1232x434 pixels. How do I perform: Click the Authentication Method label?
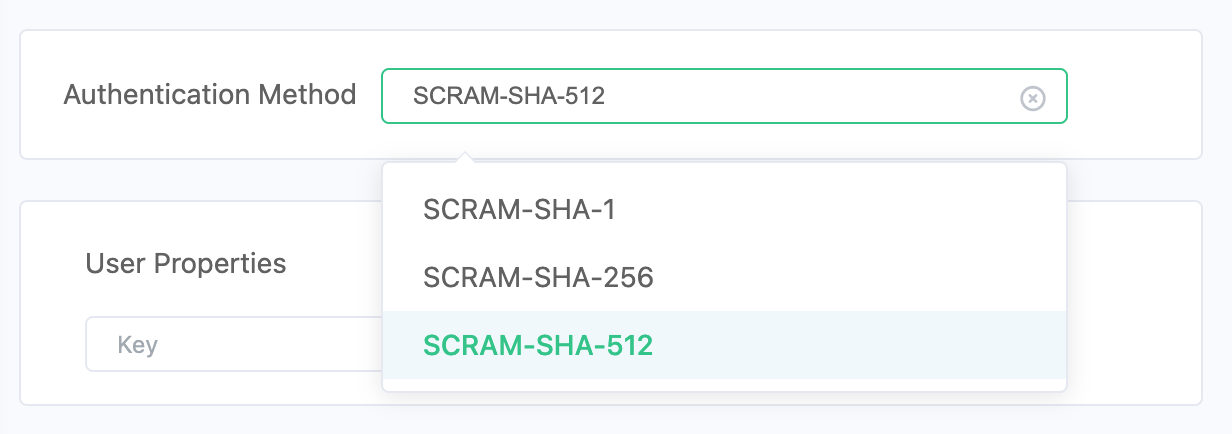pyautogui.click(x=210, y=95)
